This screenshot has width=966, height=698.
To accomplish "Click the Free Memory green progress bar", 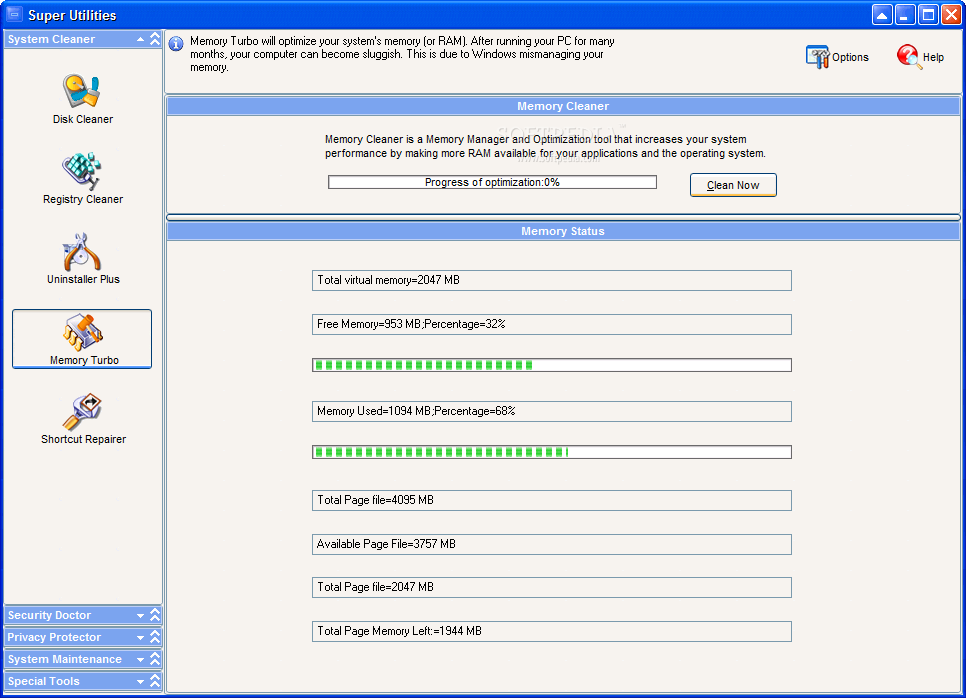I will click(551, 365).
